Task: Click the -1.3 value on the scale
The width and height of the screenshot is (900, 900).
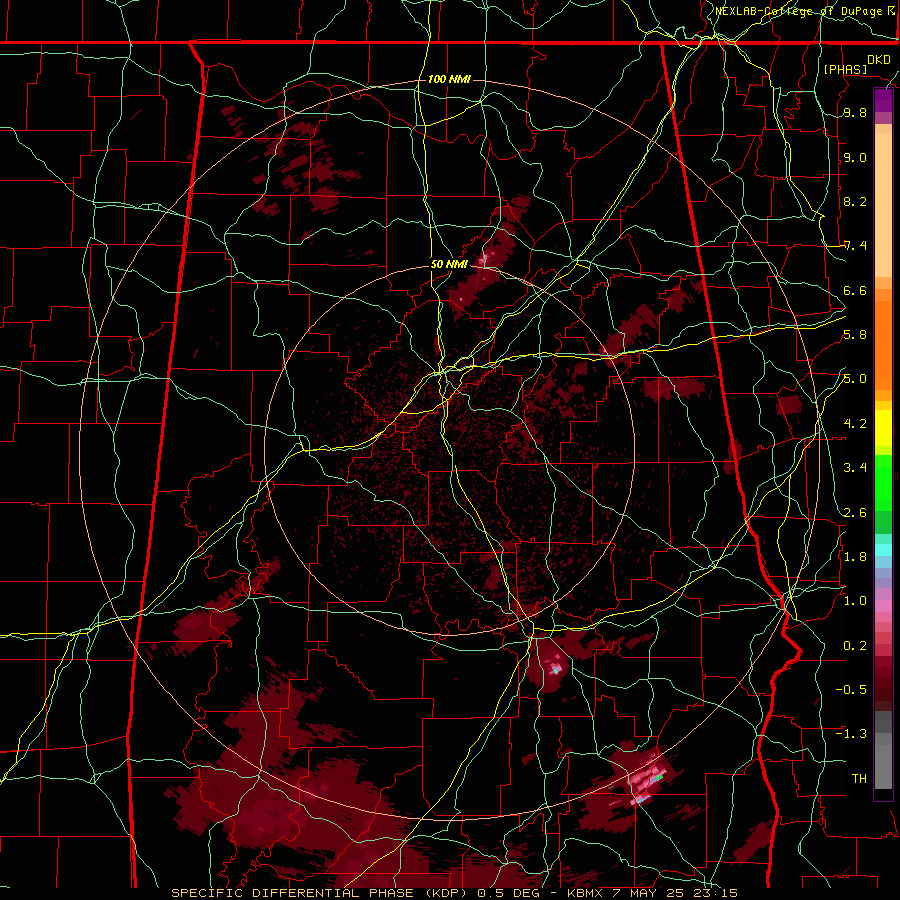Action: pyautogui.click(x=851, y=734)
